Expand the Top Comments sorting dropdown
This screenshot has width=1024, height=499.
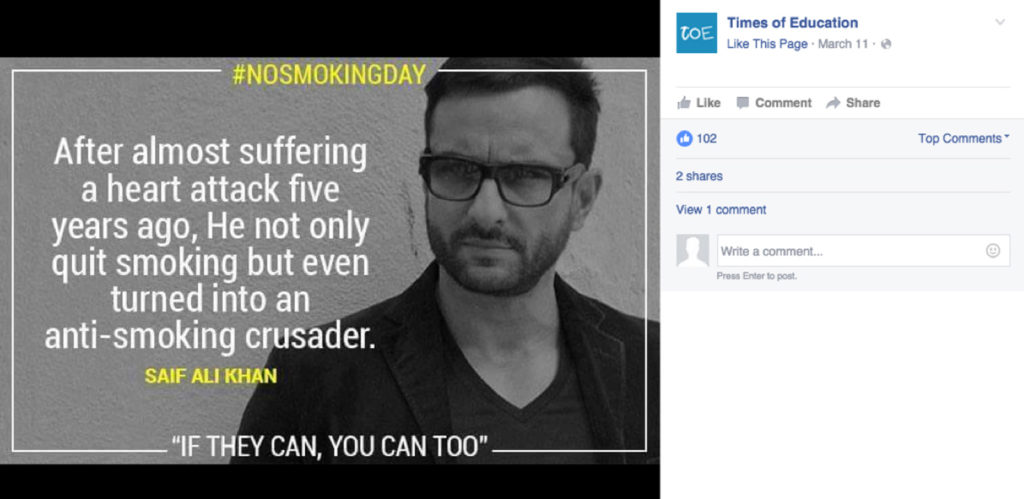pyautogui.click(x=963, y=138)
